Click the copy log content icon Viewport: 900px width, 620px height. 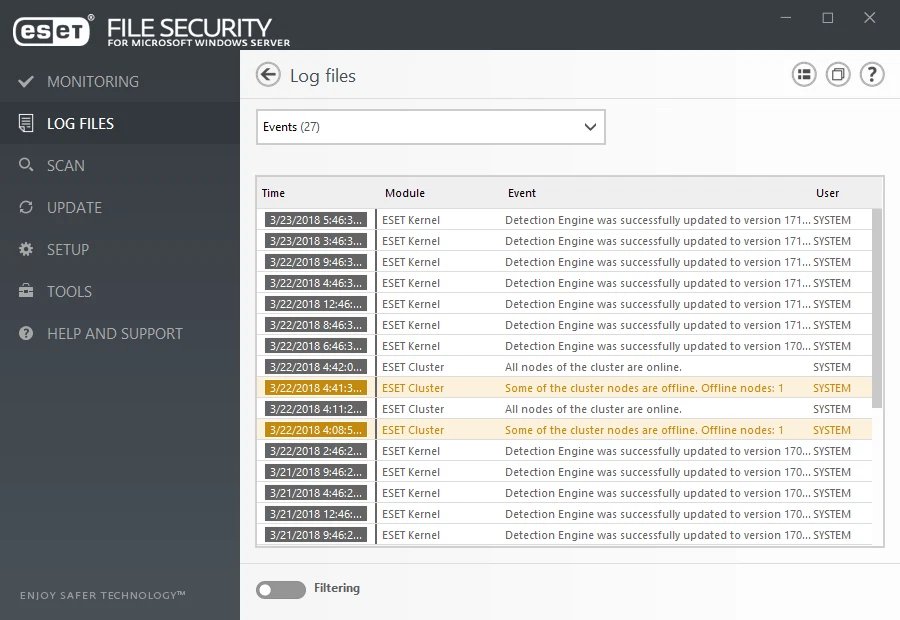838,74
